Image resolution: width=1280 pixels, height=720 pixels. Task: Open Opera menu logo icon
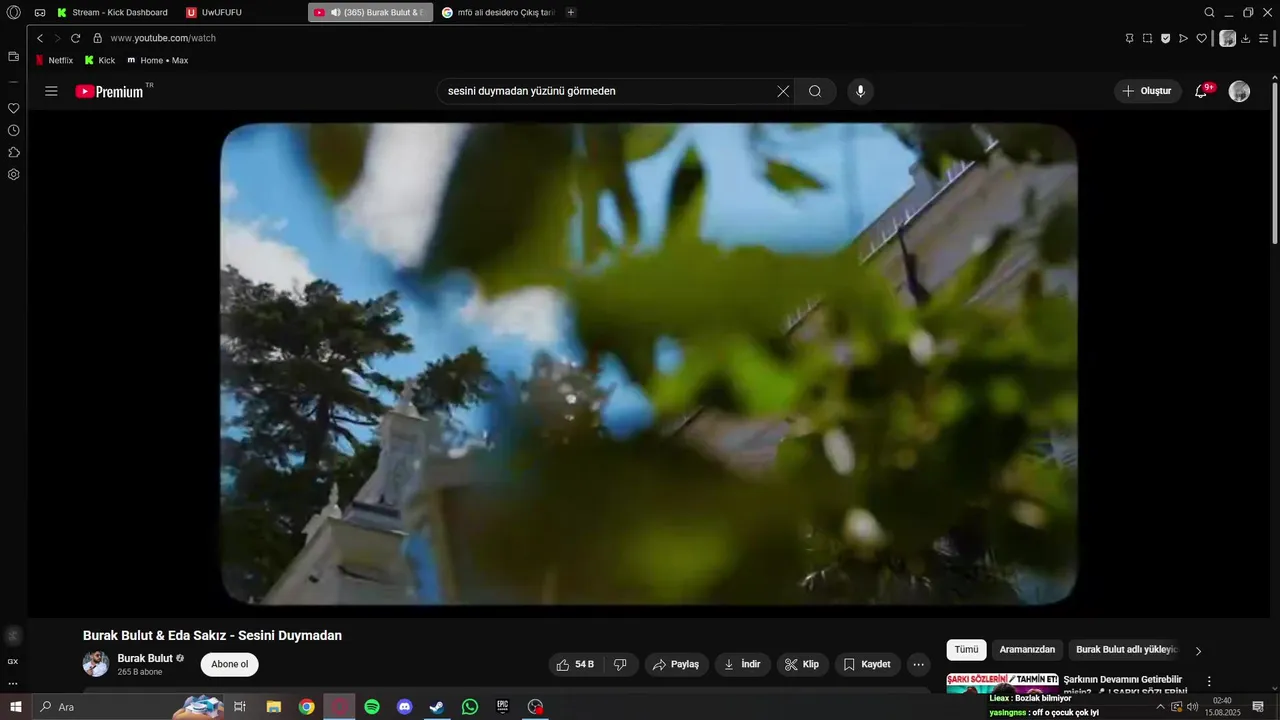point(13,12)
